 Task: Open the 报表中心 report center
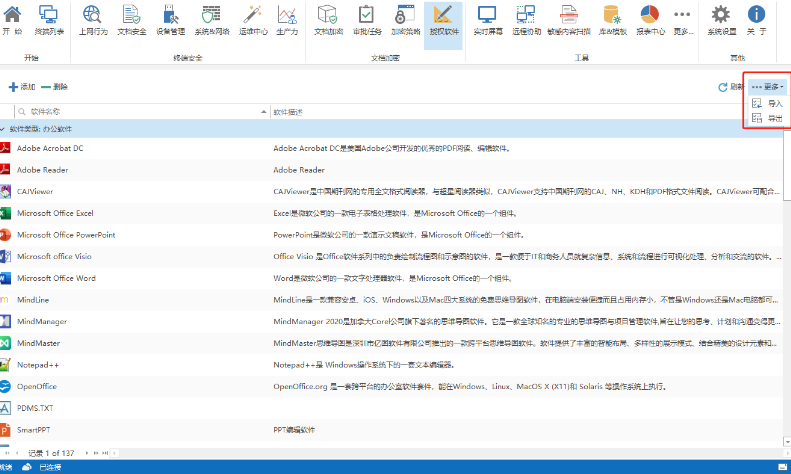click(x=649, y=19)
